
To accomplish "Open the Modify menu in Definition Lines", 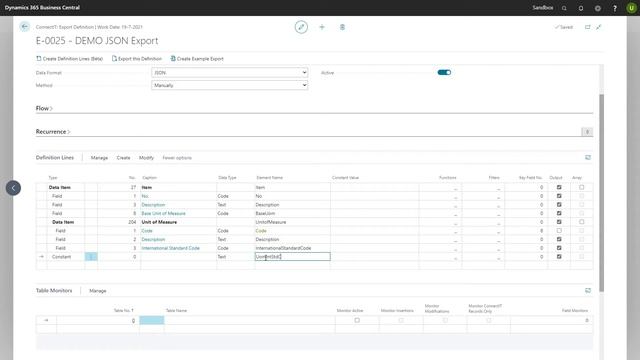I will (146, 158).
